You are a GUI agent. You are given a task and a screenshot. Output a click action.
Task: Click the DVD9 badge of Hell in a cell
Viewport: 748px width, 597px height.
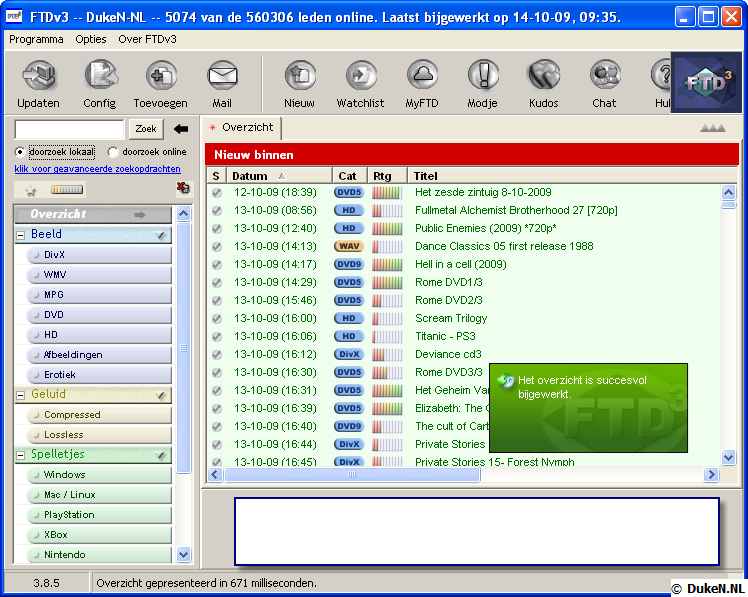(x=349, y=264)
